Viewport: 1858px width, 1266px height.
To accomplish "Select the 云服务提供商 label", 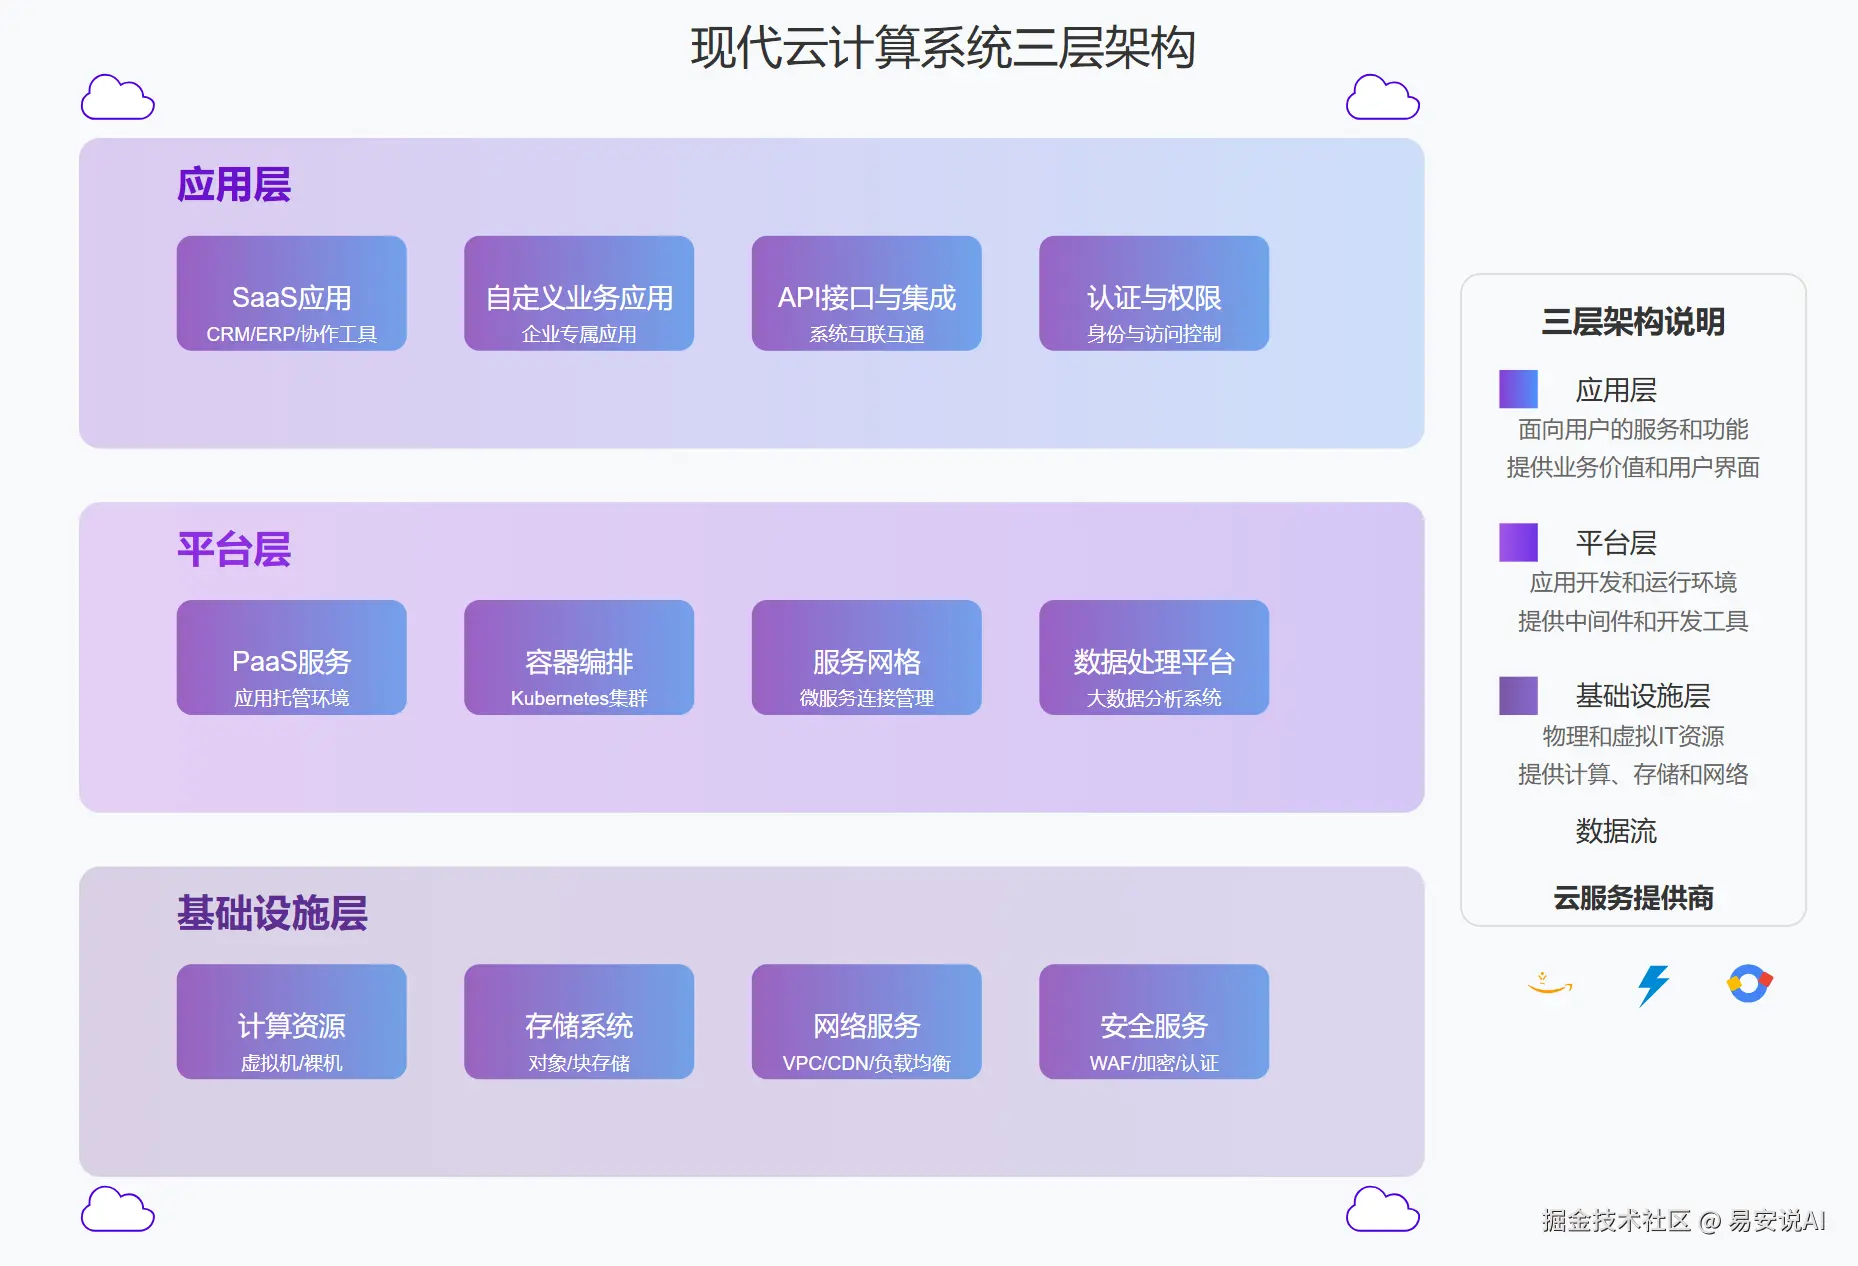I will coord(1633,898).
